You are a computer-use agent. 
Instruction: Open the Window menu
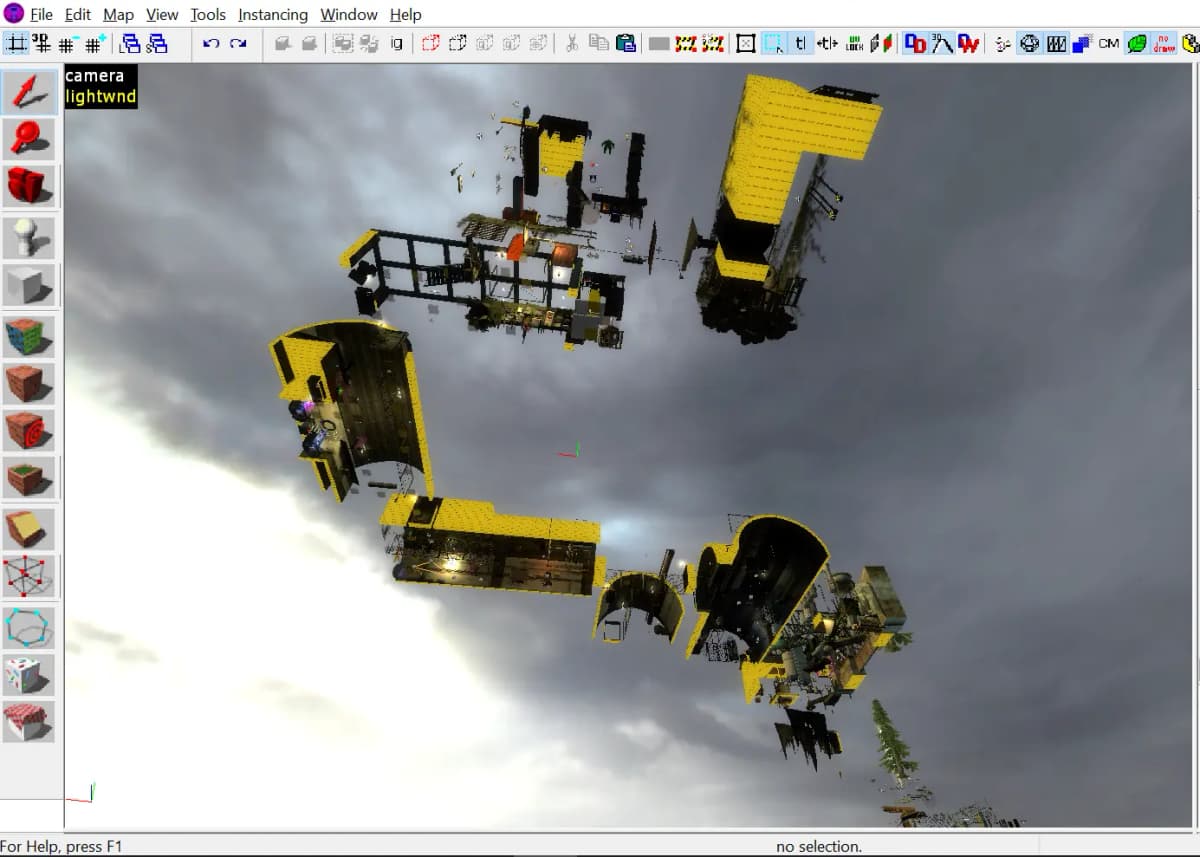click(349, 15)
